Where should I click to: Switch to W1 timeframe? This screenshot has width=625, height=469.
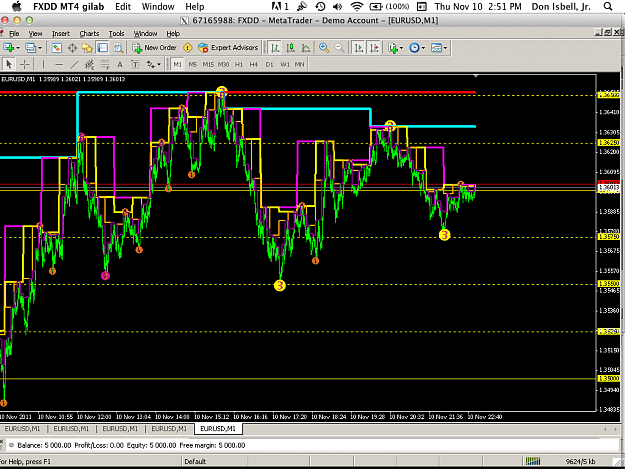point(285,64)
